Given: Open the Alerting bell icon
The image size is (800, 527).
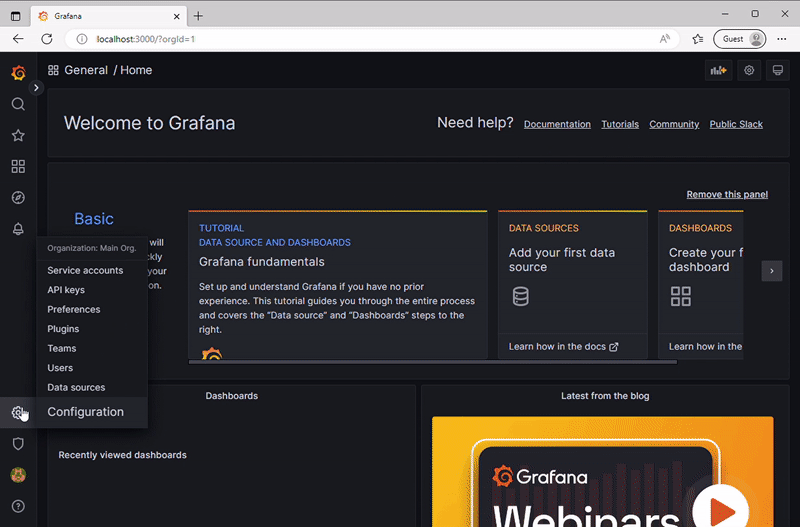Looking at the screenshot, I should (18, 229).
